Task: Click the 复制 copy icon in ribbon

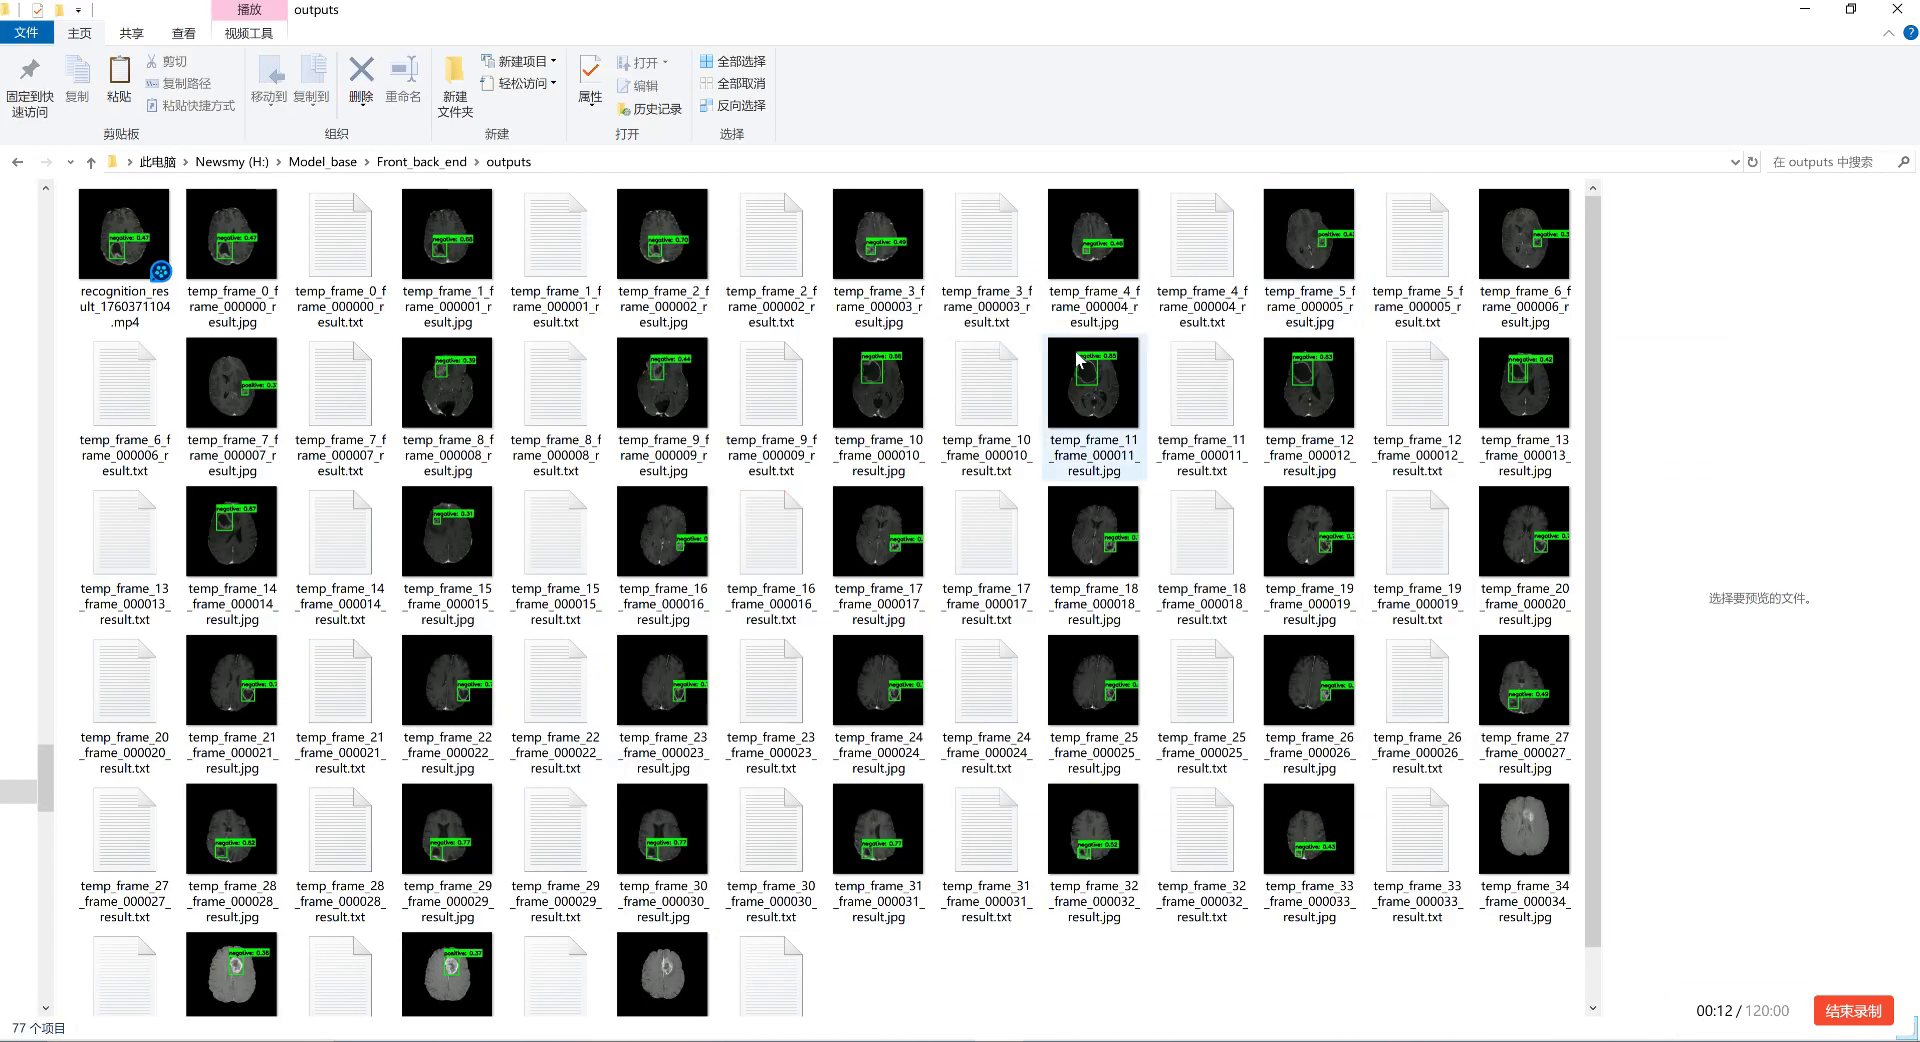Action: click(77, 70)
